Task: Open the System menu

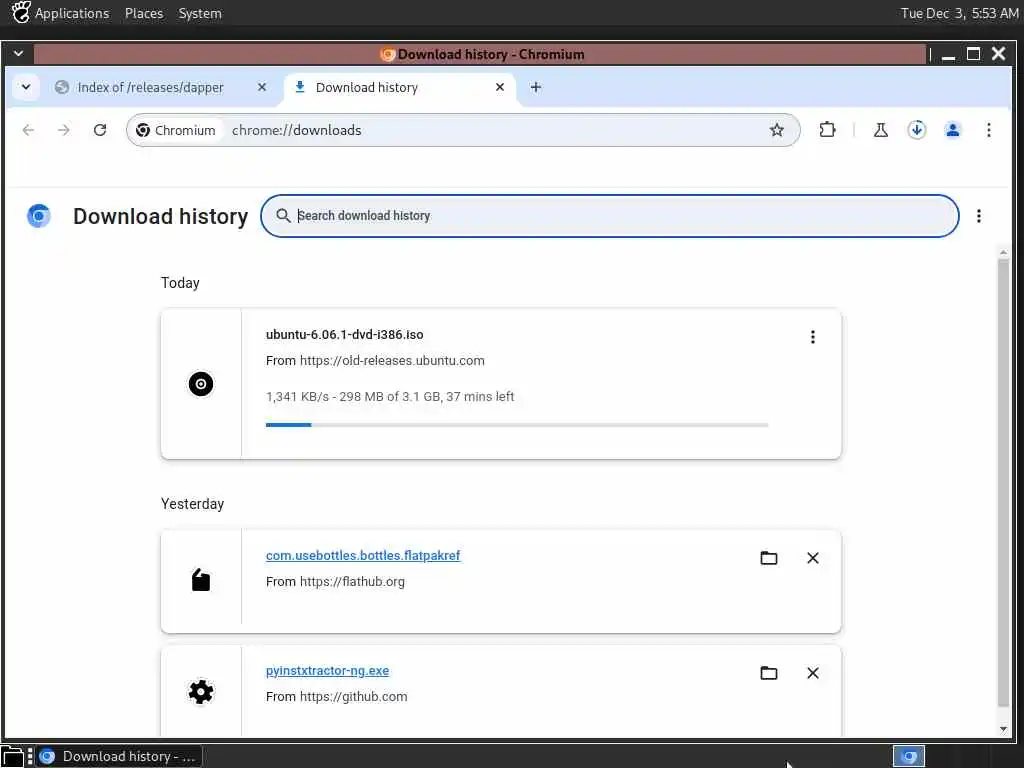Action: (200, 13)
